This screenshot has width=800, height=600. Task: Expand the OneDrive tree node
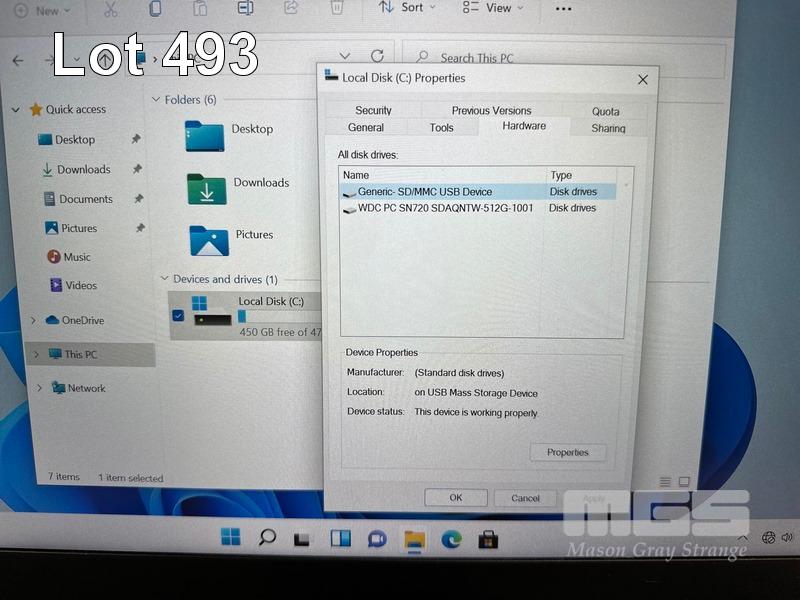point(33,321)
